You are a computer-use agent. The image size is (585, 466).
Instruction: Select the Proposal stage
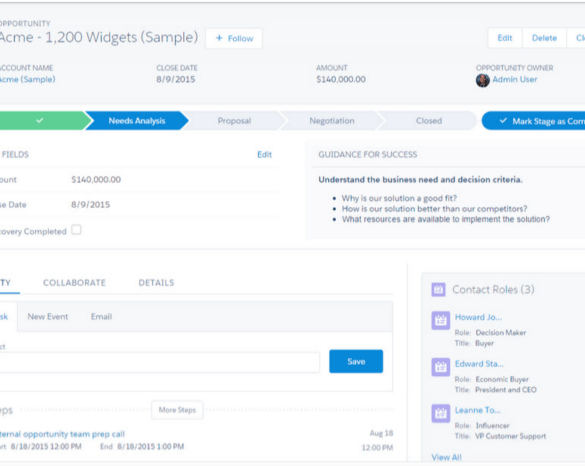(x=234, y=121)
